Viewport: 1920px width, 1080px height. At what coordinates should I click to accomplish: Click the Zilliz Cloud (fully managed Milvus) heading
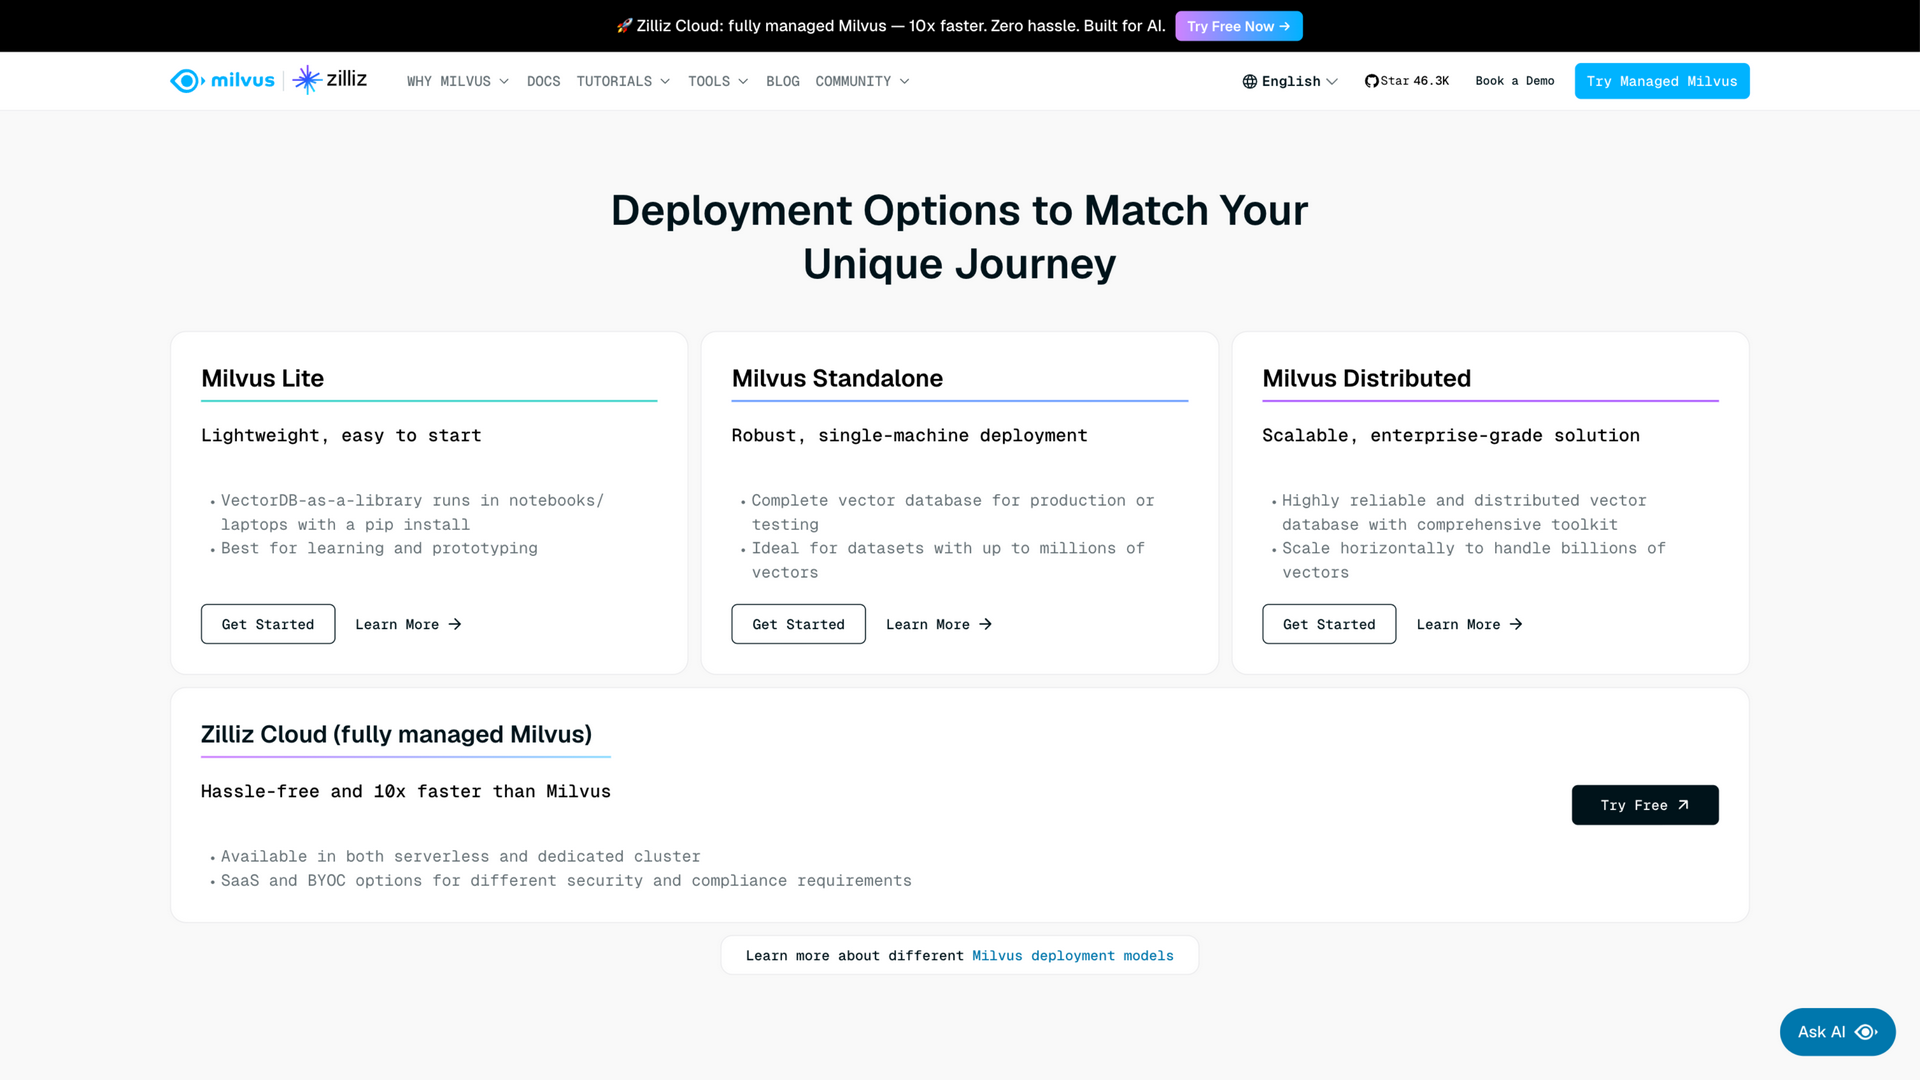click(x=396, y=735)
